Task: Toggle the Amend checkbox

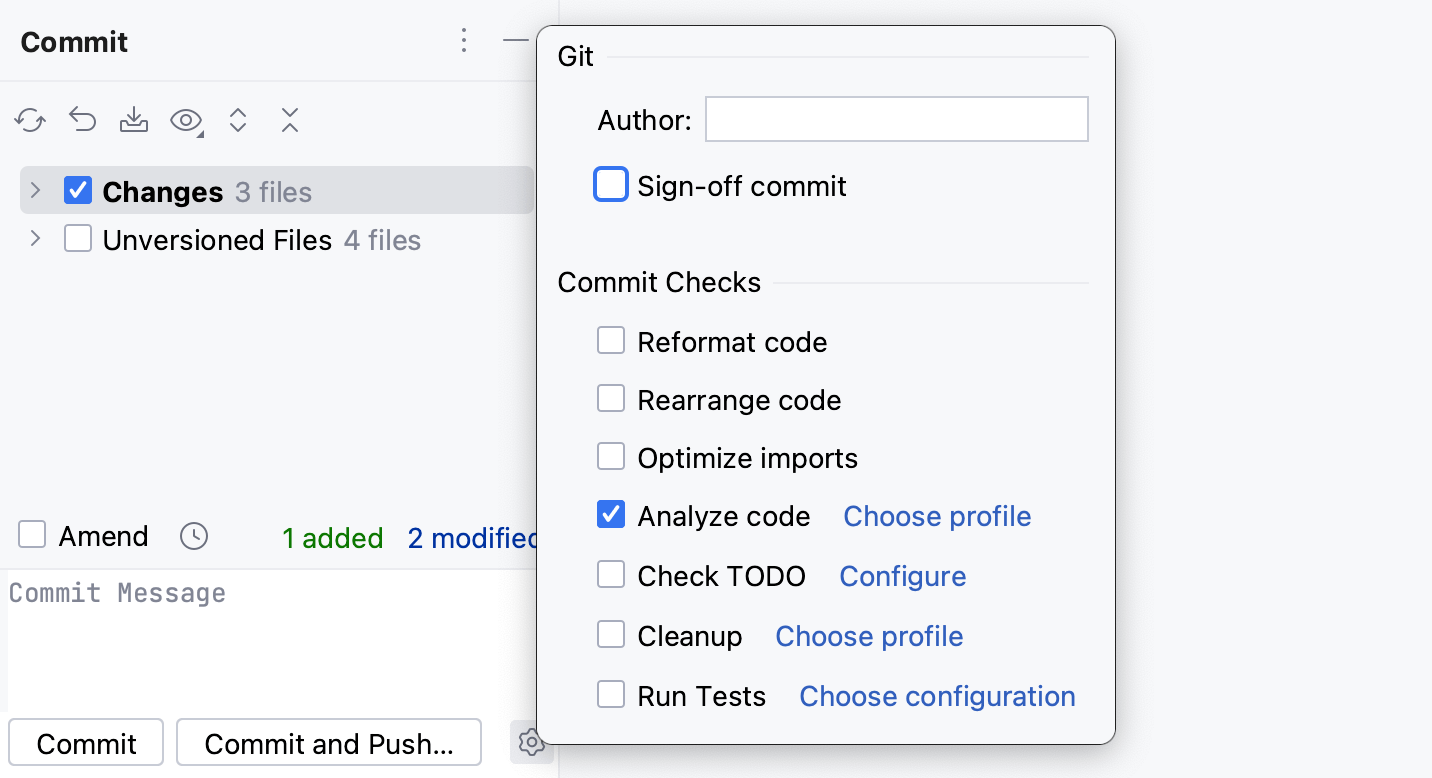Action: (x=32, y=535)
